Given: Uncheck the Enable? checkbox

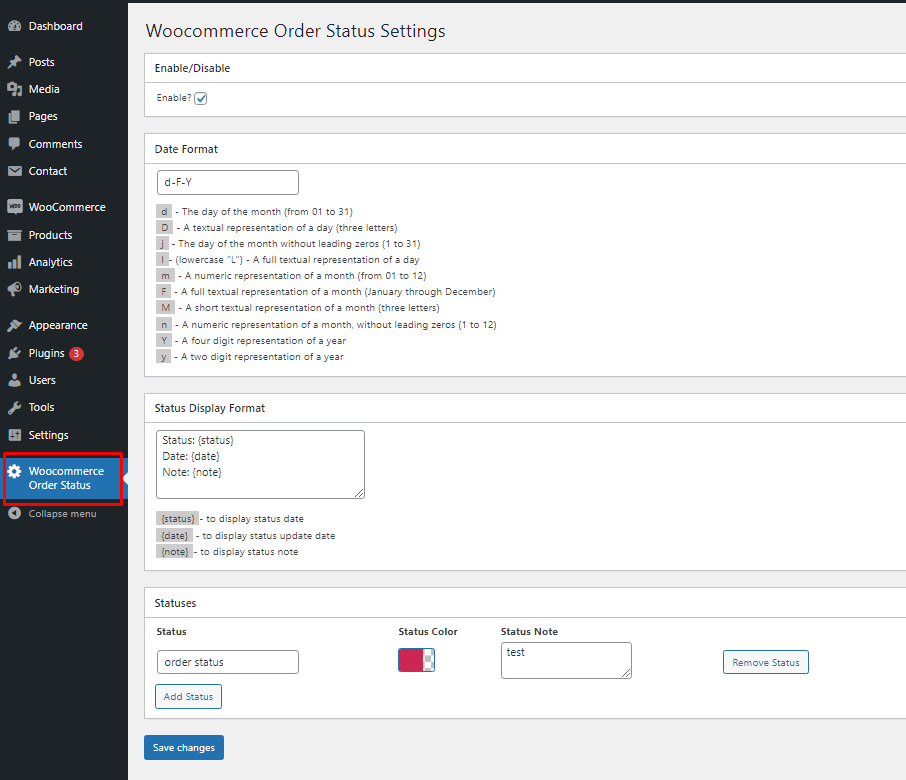Looking at the screenshot, I should 200,98.
